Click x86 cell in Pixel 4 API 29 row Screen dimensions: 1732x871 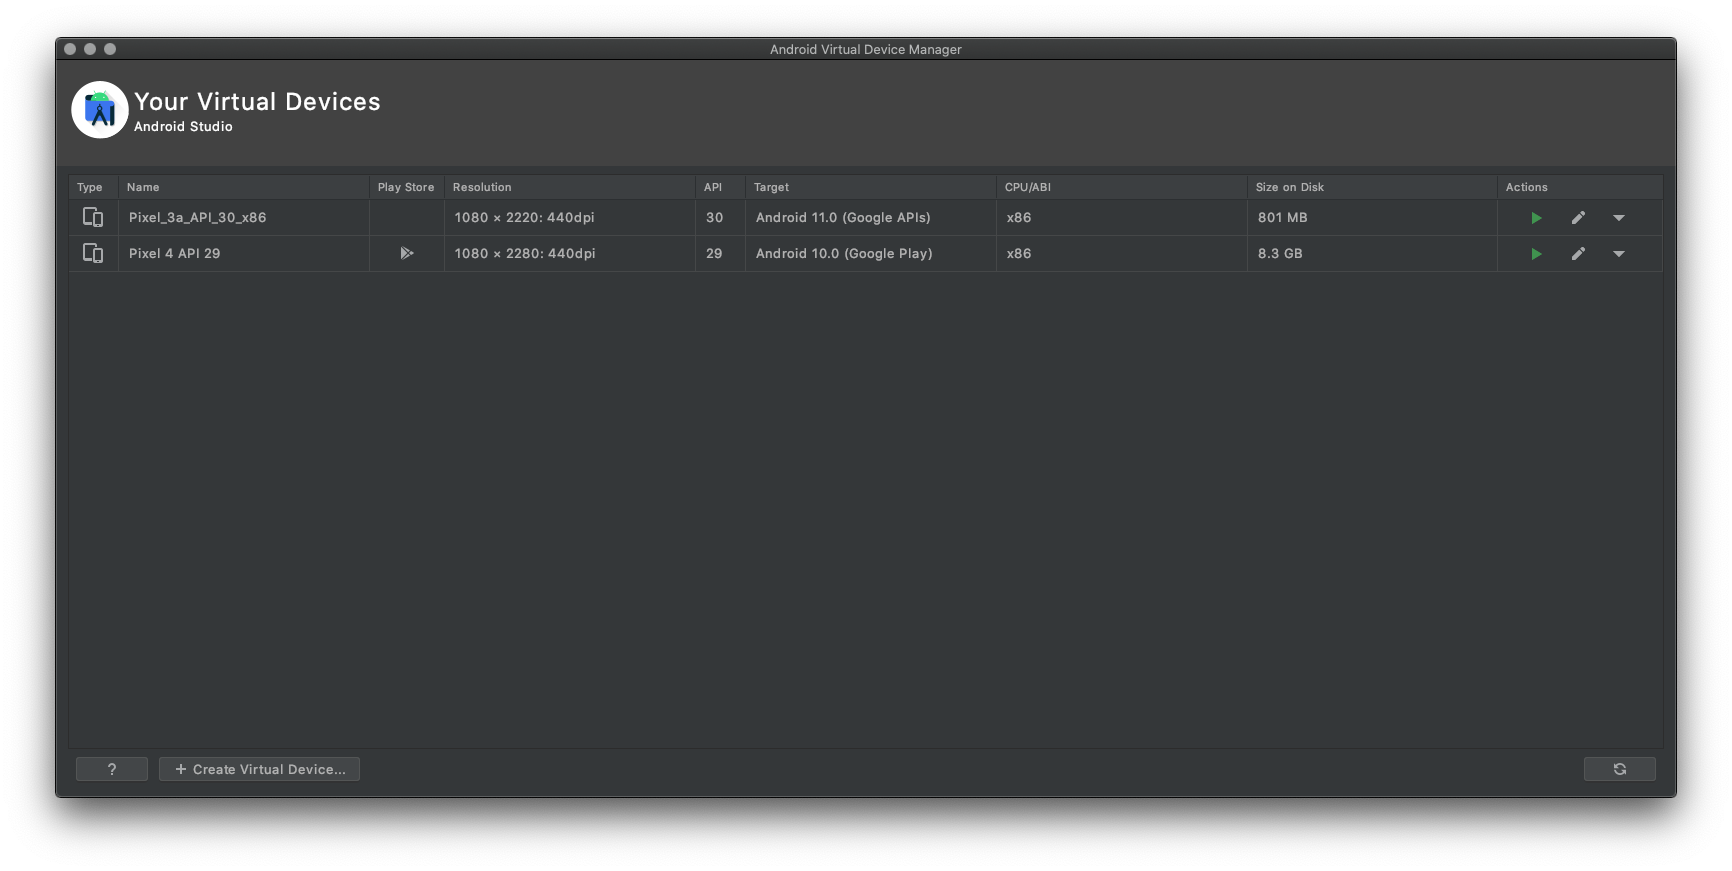(x=1122, y=254)
